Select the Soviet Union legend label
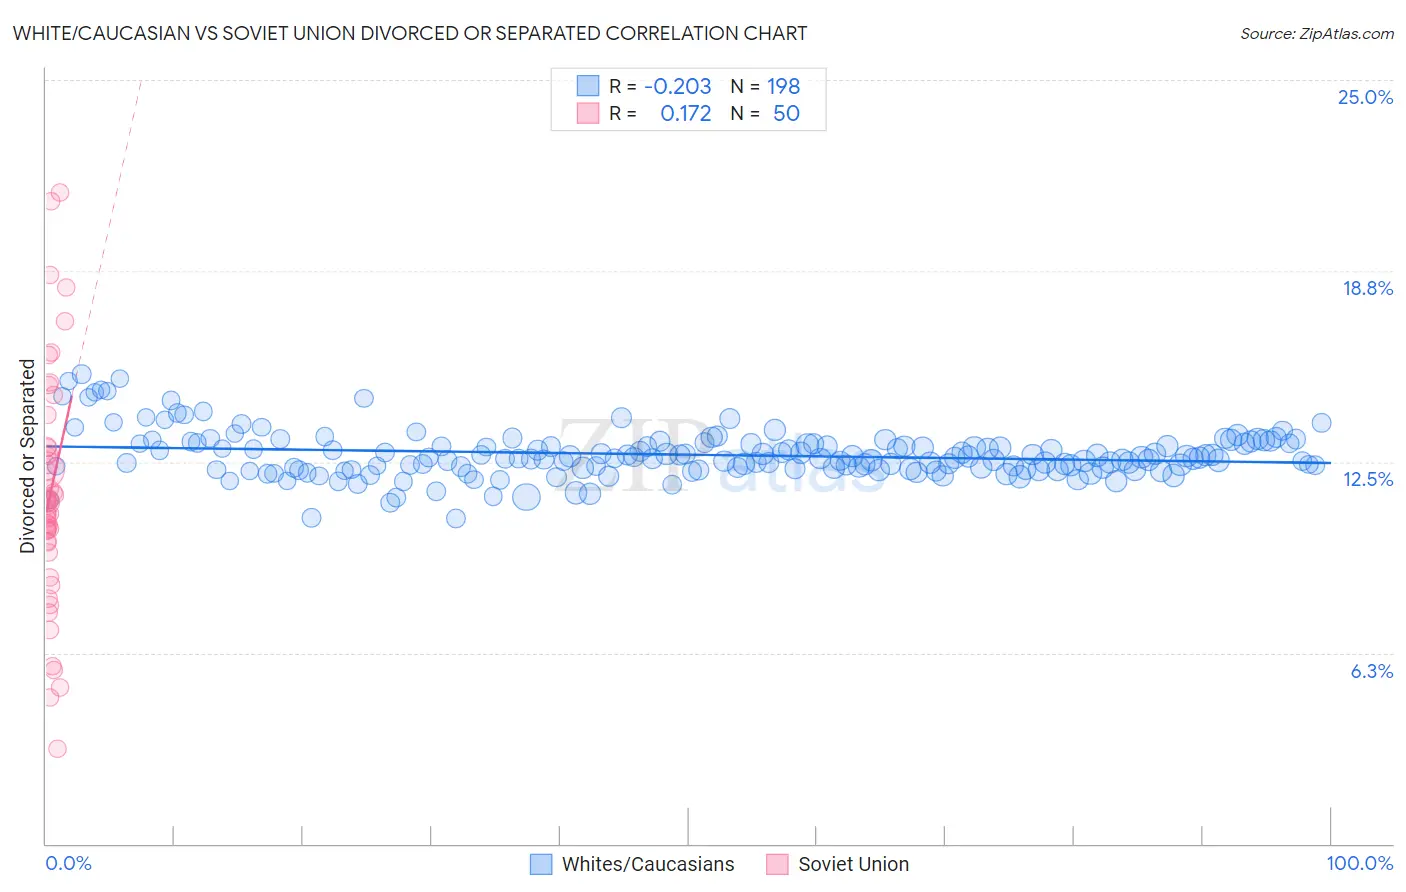The width and height of the screenshot is (1406, 892). 854,864
